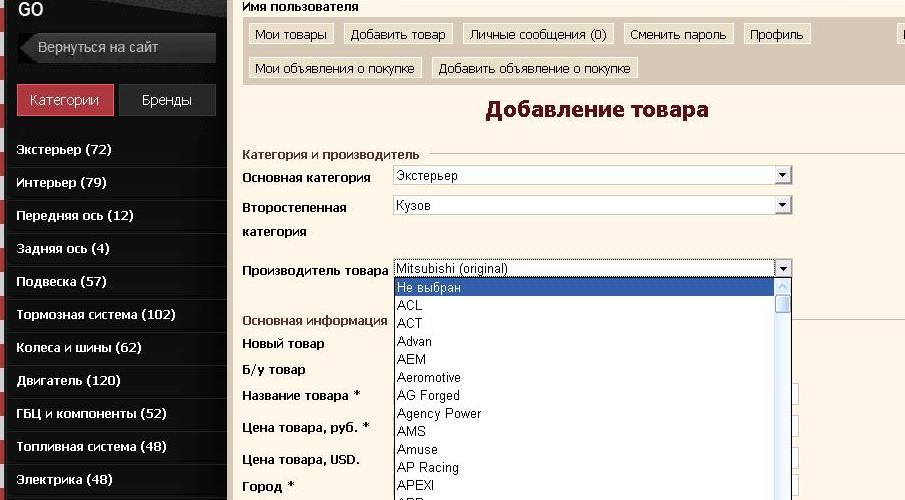Click arrow of the 'Основная категория' combo box
This screenshot has height=500, width=905.
pyautogui.click(x=783, y=175)
